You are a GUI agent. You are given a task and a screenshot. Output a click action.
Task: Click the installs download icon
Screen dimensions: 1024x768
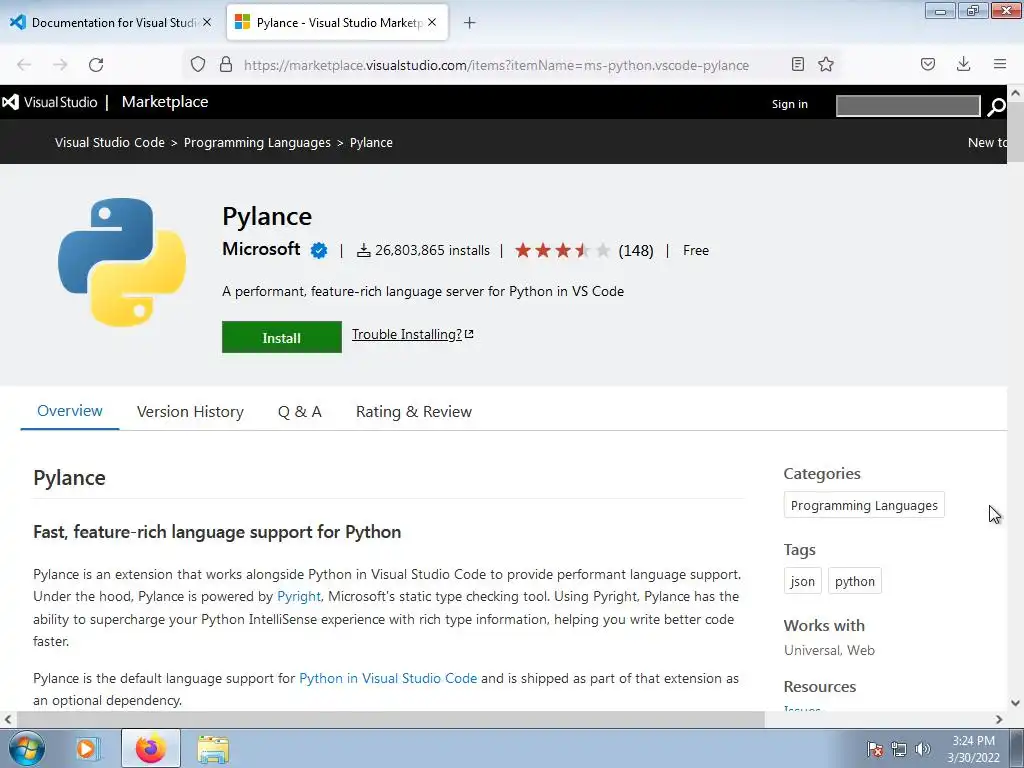coord(364,250)
